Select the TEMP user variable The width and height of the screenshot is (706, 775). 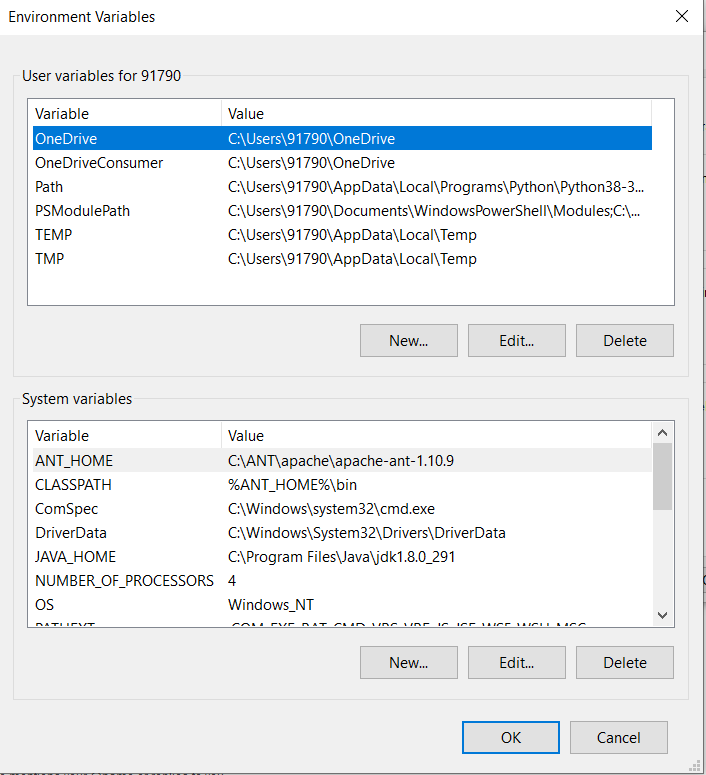[342, 235]
